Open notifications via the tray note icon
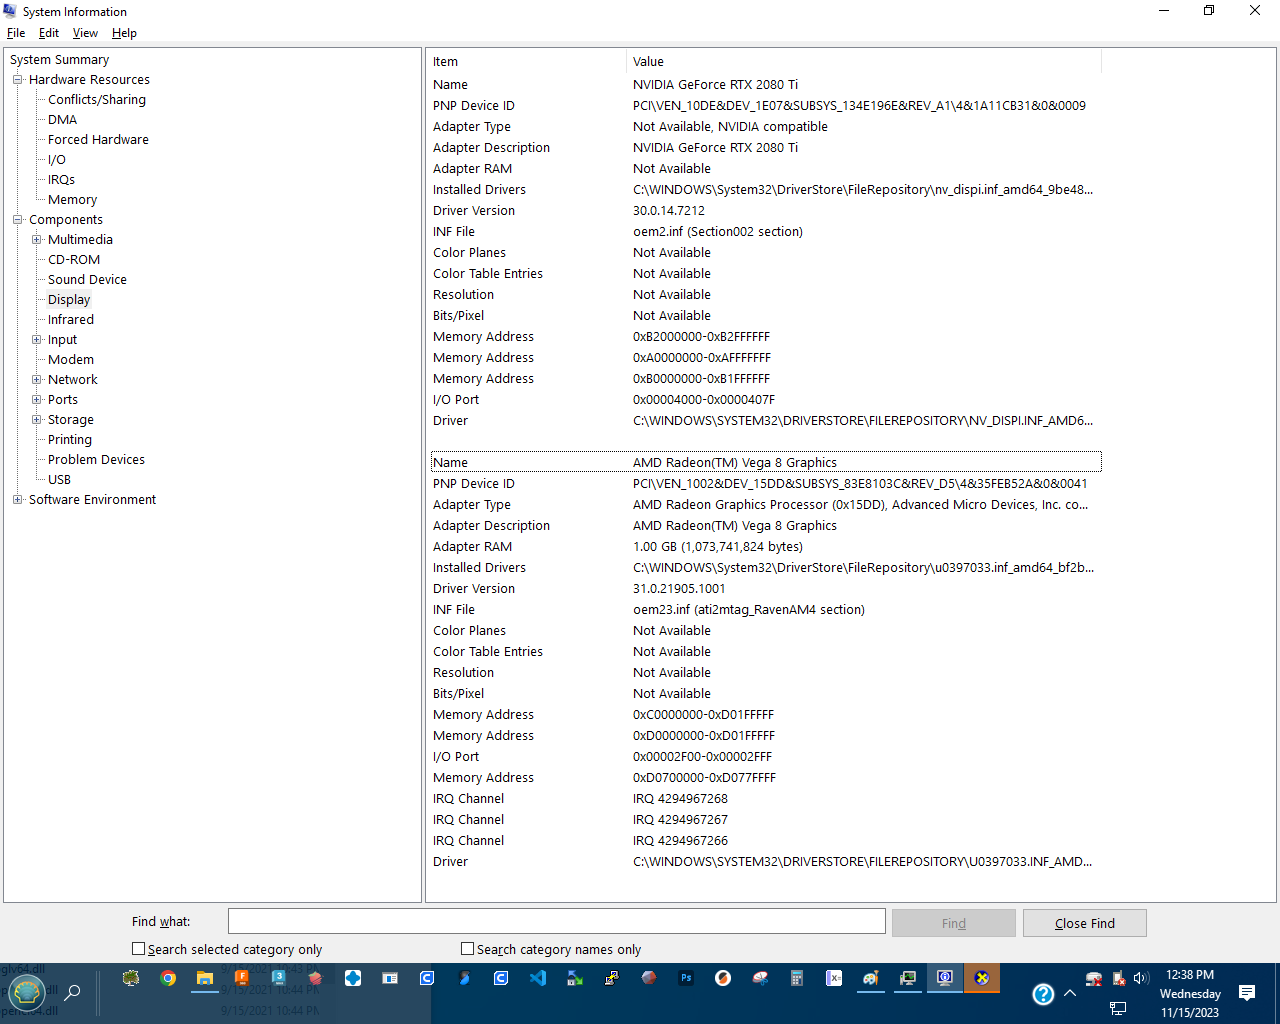1280x1024 pixels. click(x=1246, y=992)
